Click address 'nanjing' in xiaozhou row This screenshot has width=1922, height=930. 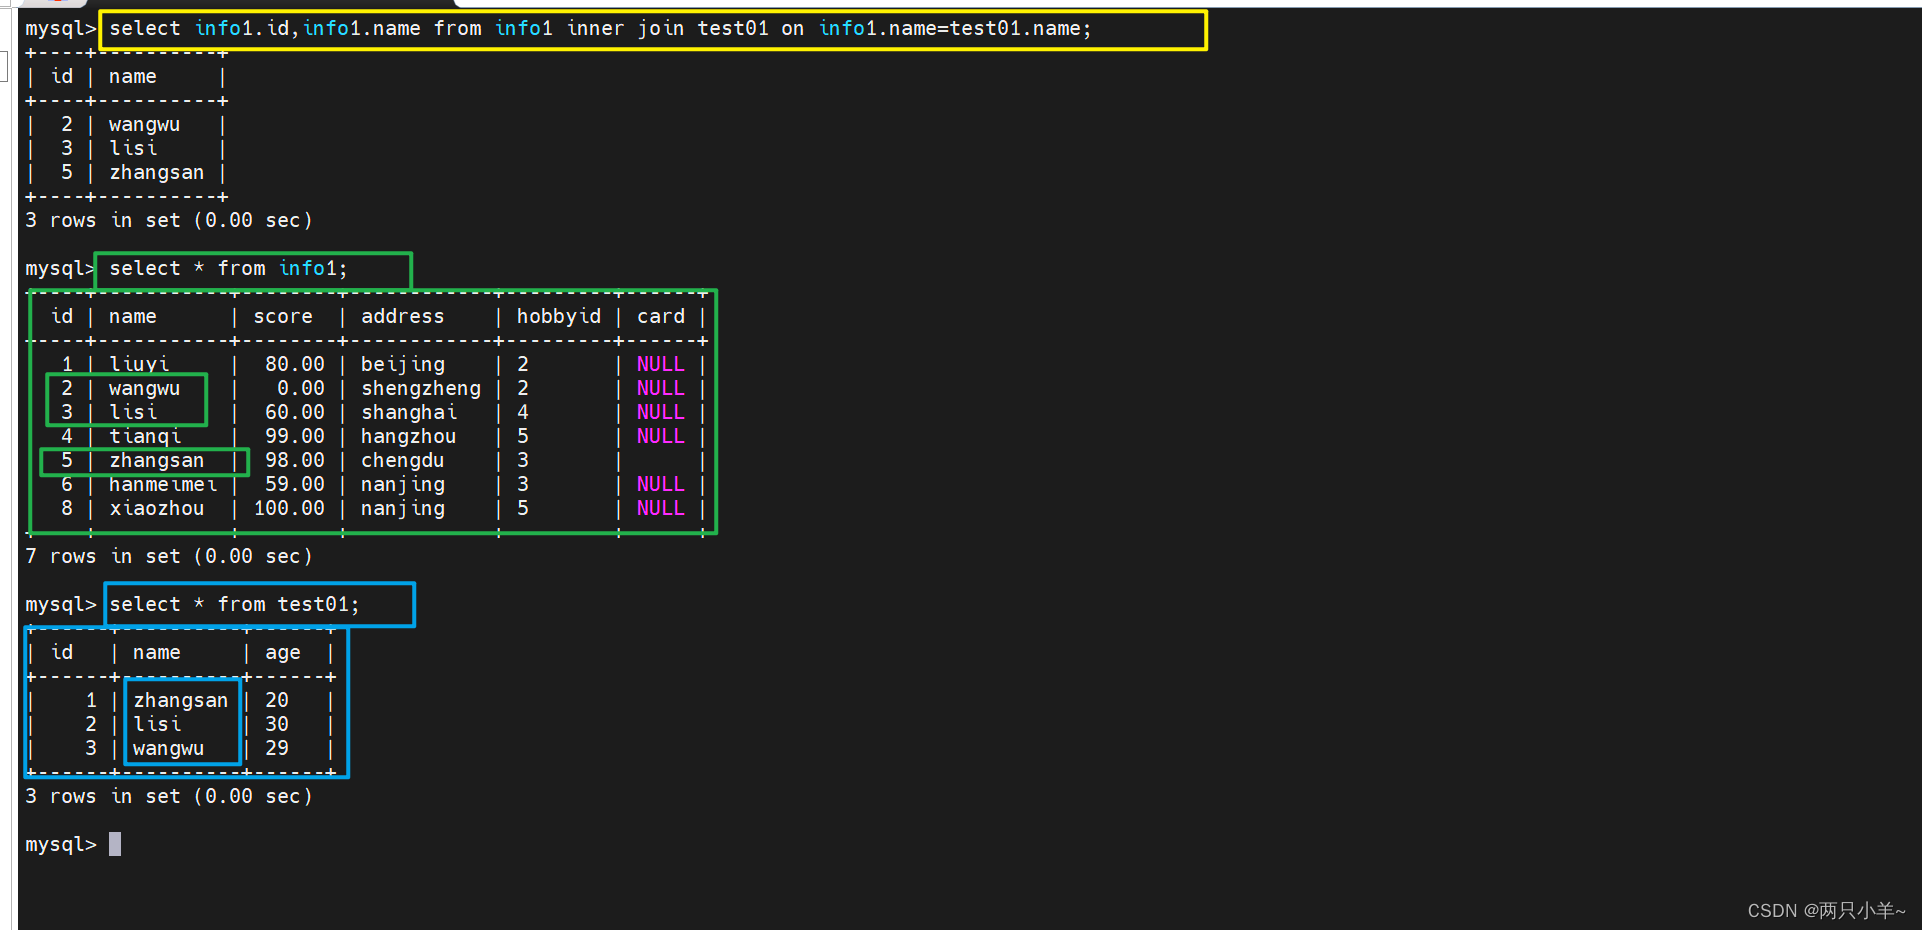(x=403, y=509)
